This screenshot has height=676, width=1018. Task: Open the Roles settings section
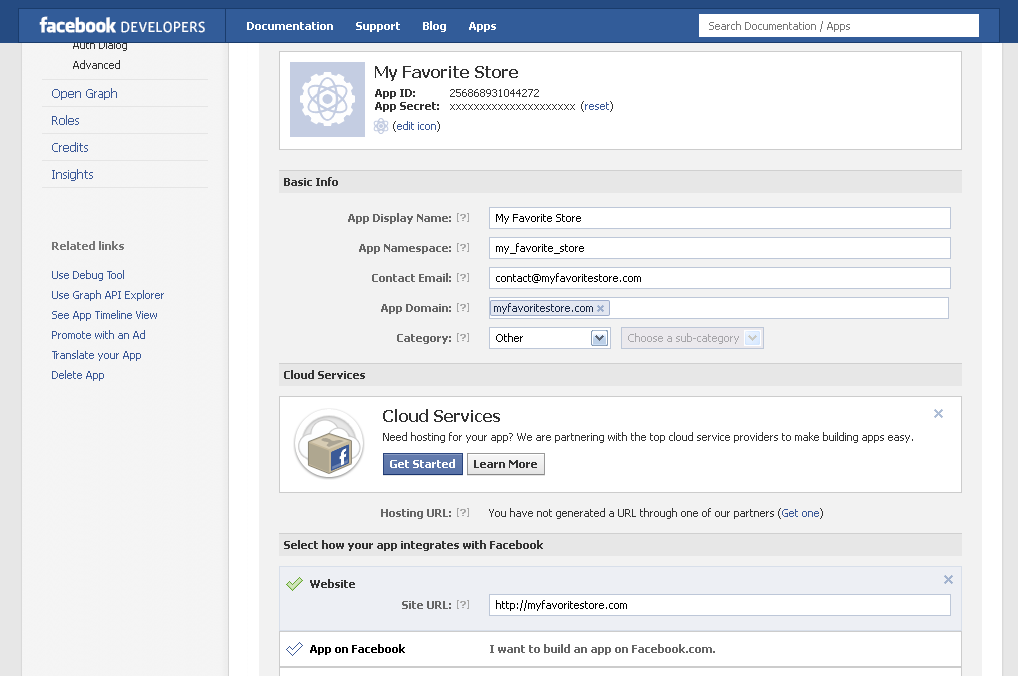point(66,121)
